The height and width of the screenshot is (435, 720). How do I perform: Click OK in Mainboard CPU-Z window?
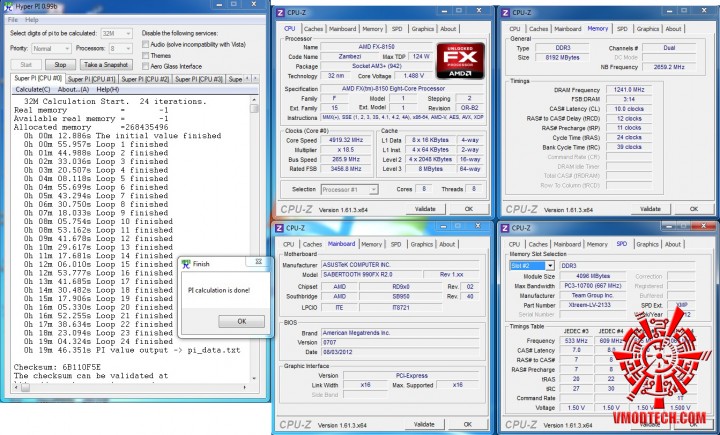point(467,424)
